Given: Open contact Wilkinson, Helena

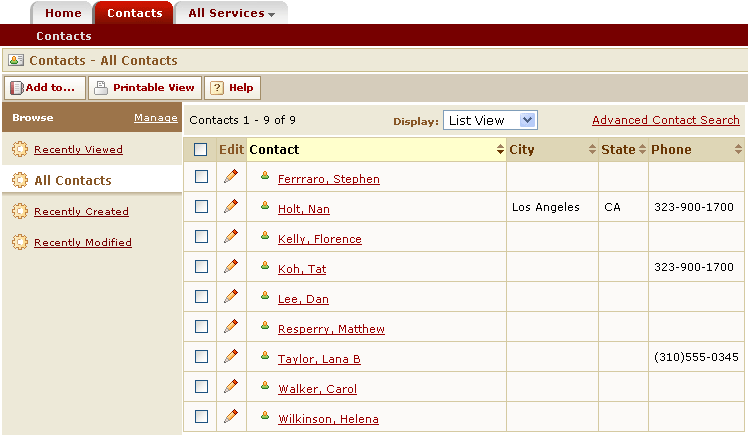Looking at the screenshot, I should (328, 419).
